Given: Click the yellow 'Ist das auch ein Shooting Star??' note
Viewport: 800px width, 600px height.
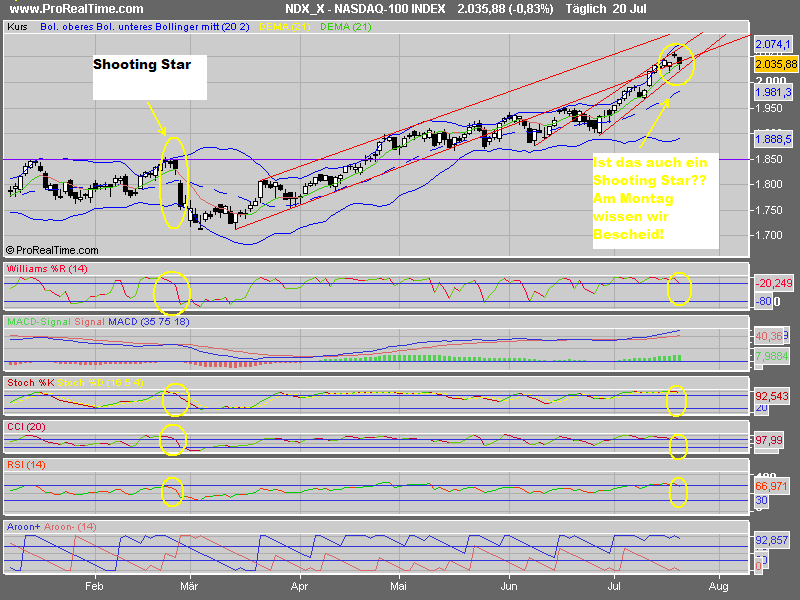Looking at the screenshot, I should click(656, 201).
